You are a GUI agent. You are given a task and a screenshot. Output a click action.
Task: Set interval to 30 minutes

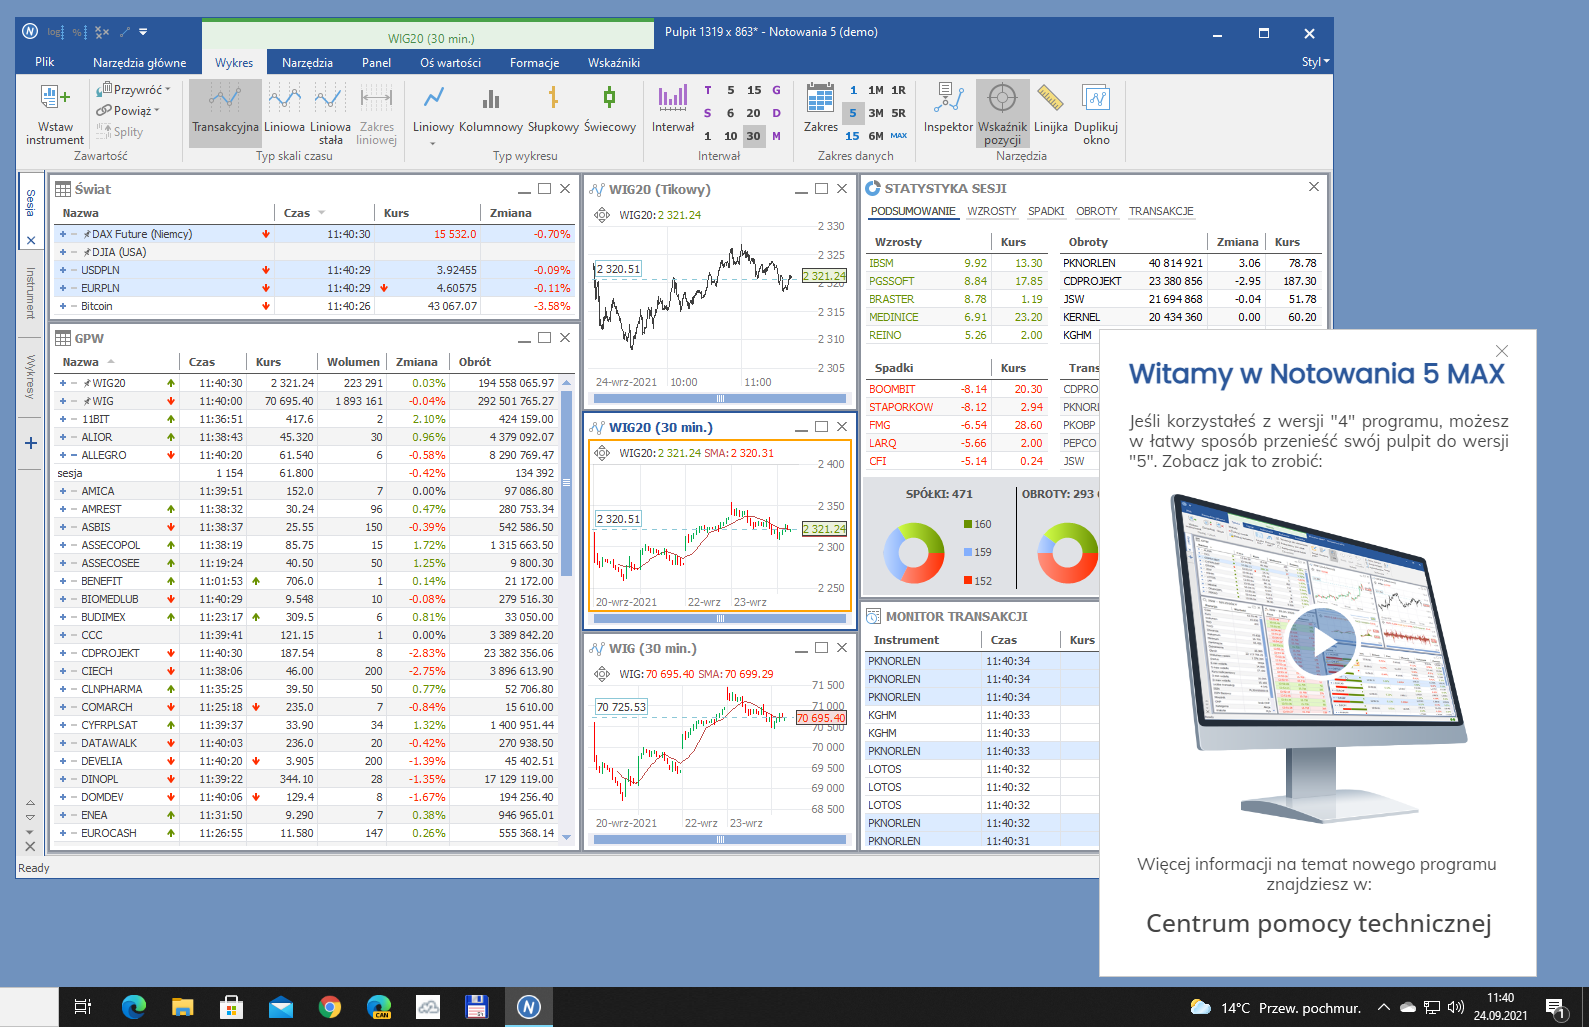(x=753, y=136)
